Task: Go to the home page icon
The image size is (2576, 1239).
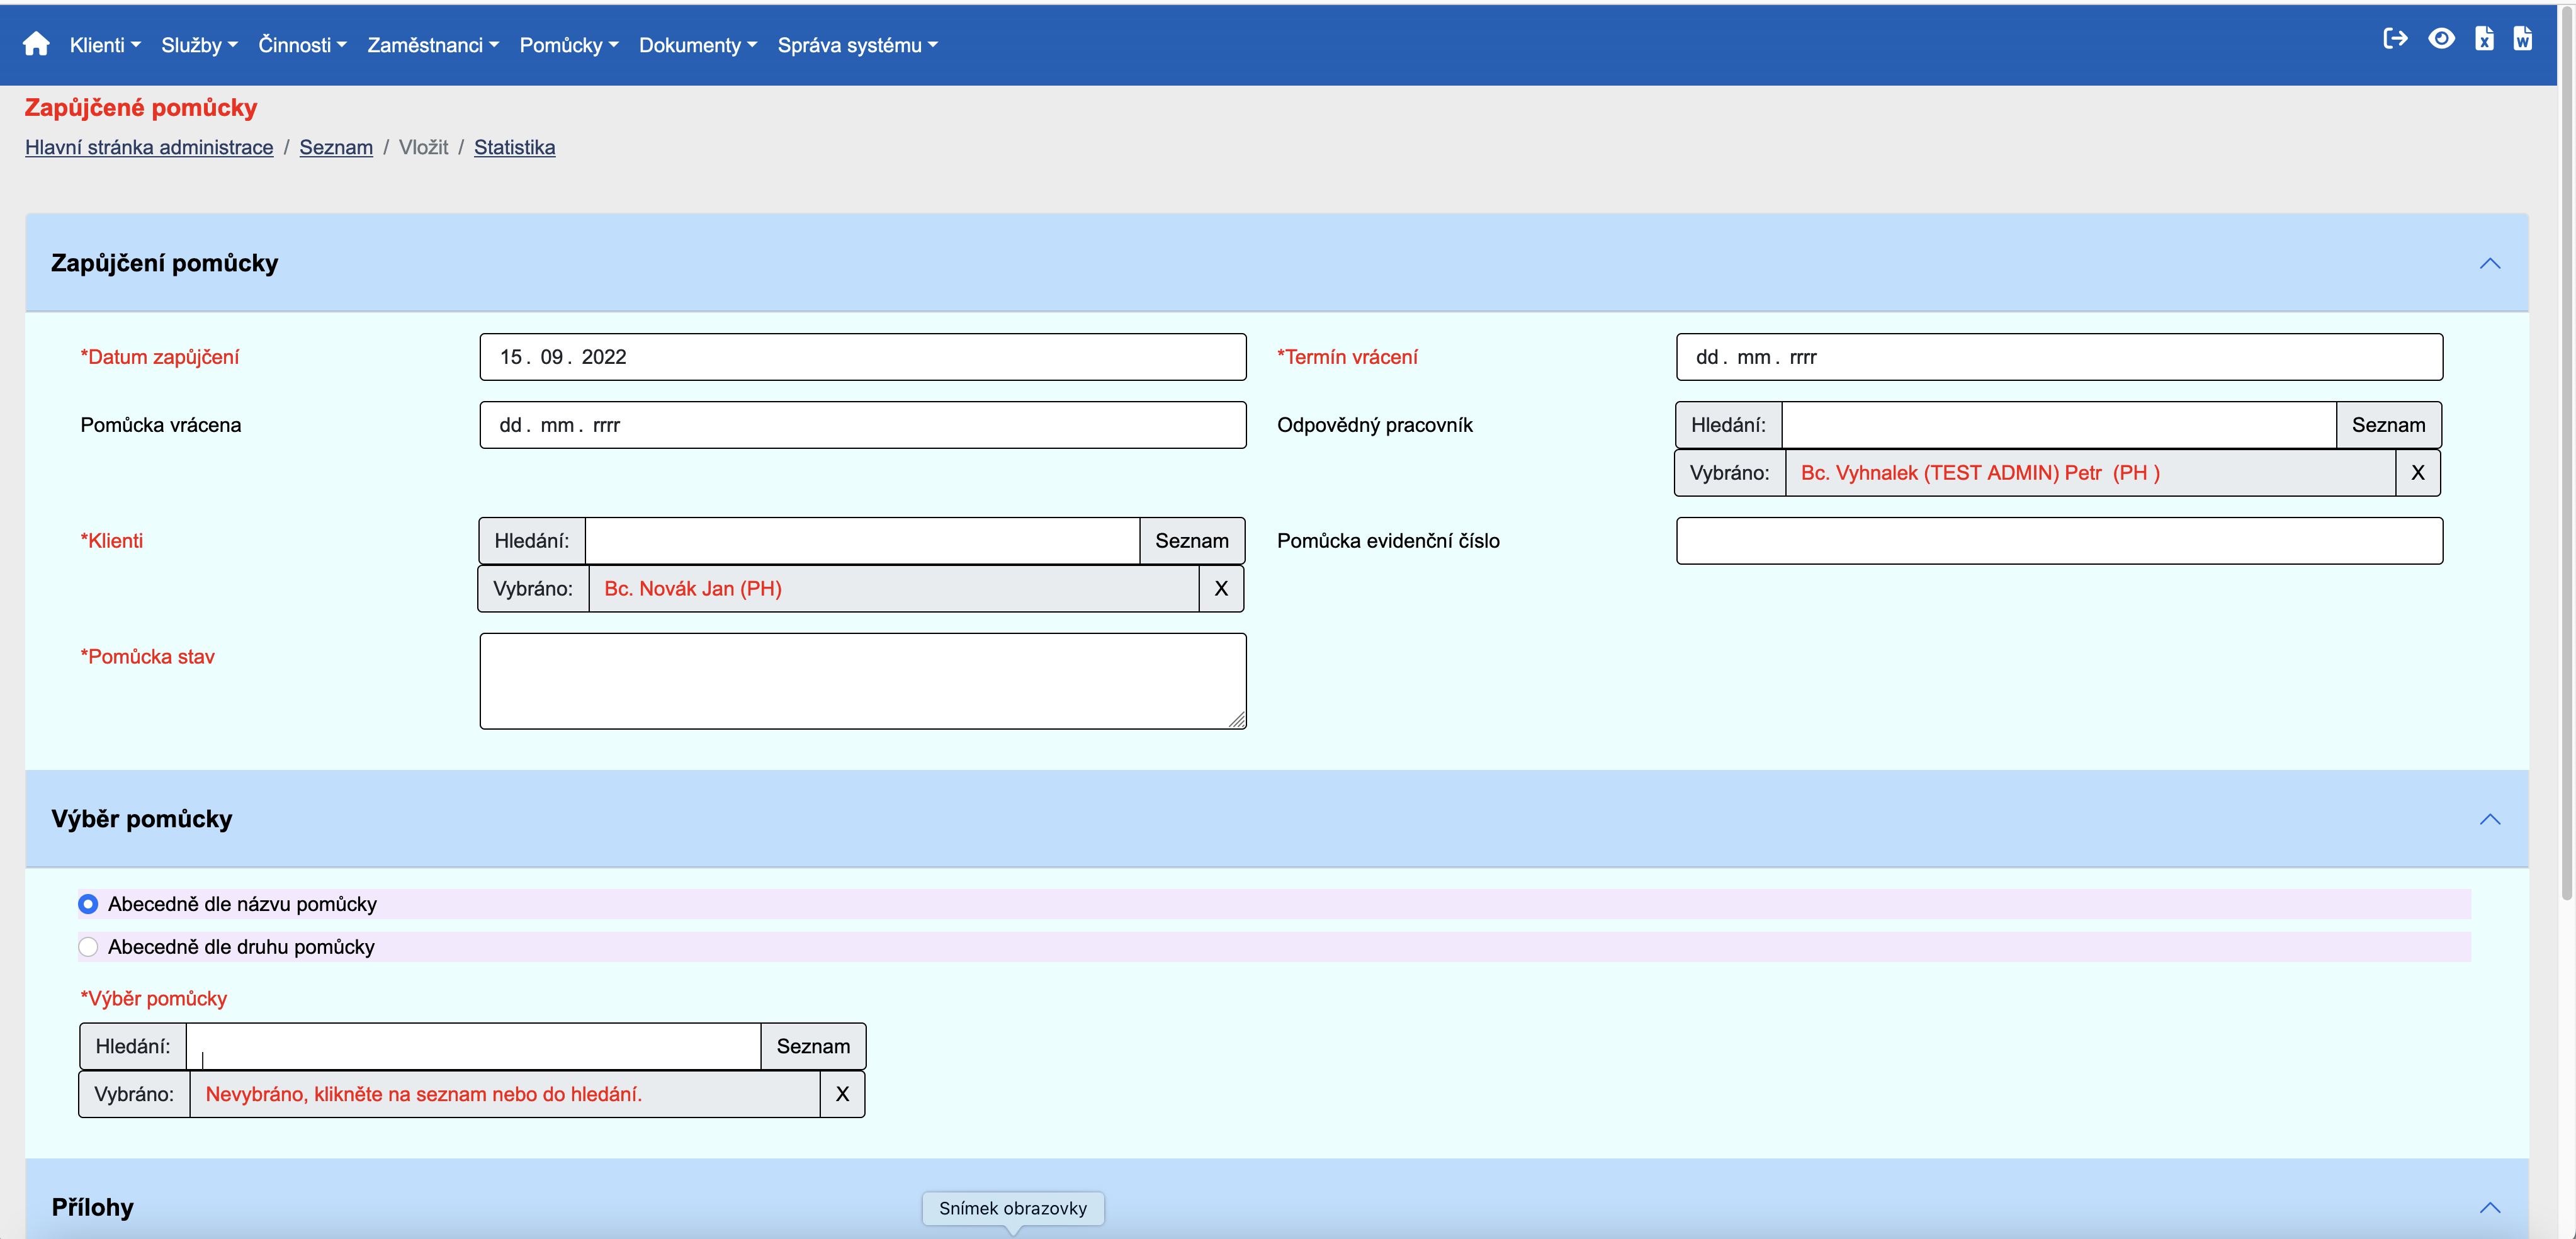Action: click(x=36, y=44)
